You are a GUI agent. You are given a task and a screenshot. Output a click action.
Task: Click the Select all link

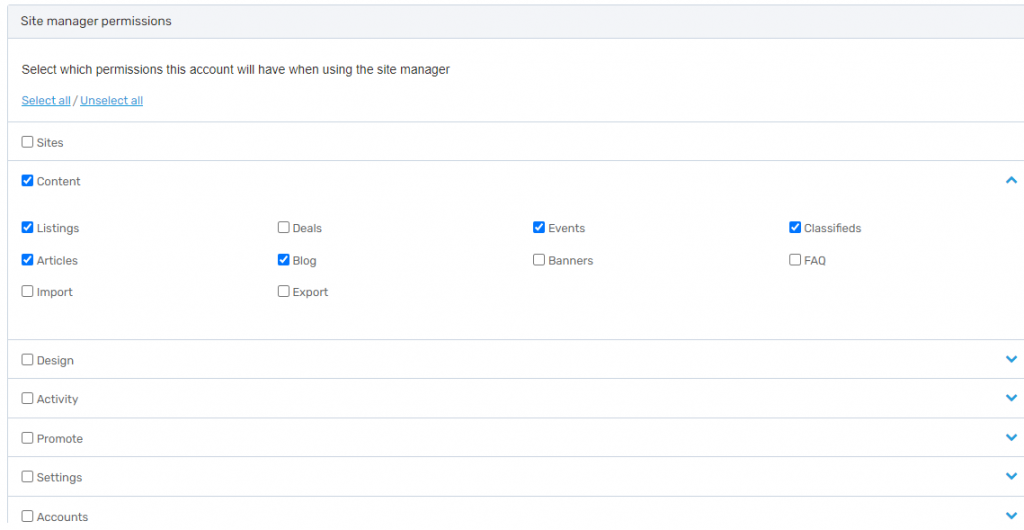[46, 101]
